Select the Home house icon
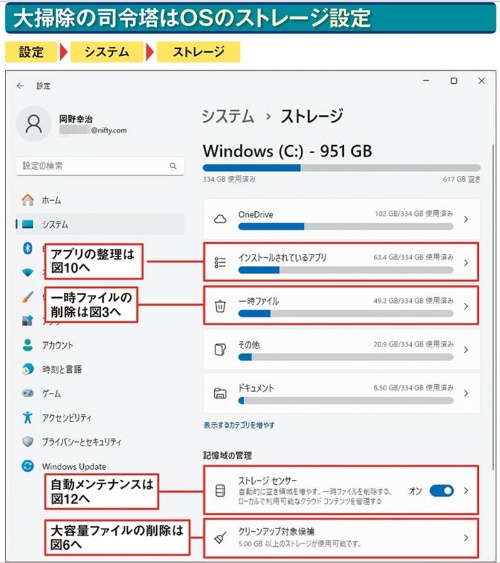Image resolution: width=500 pixels, height=563 pixels. pyautogui.click(x=28, y=200)
